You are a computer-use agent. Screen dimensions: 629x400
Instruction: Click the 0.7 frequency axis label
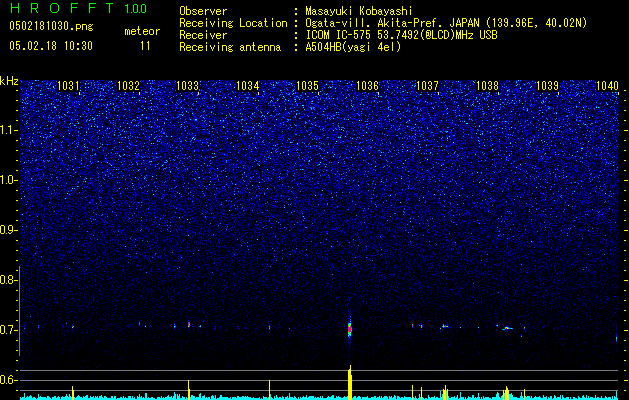[x=8, y=330]
